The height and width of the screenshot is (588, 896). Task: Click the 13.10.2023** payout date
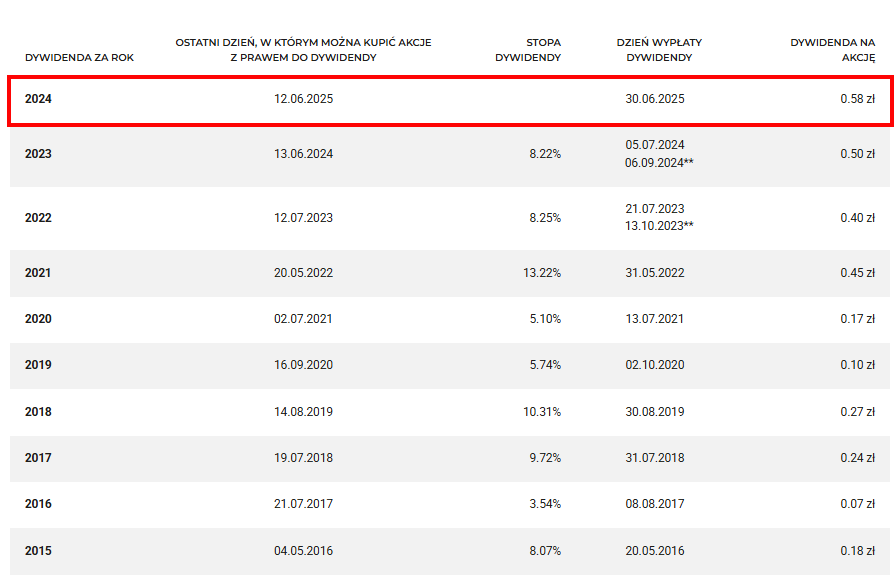(x=659, y=226)
